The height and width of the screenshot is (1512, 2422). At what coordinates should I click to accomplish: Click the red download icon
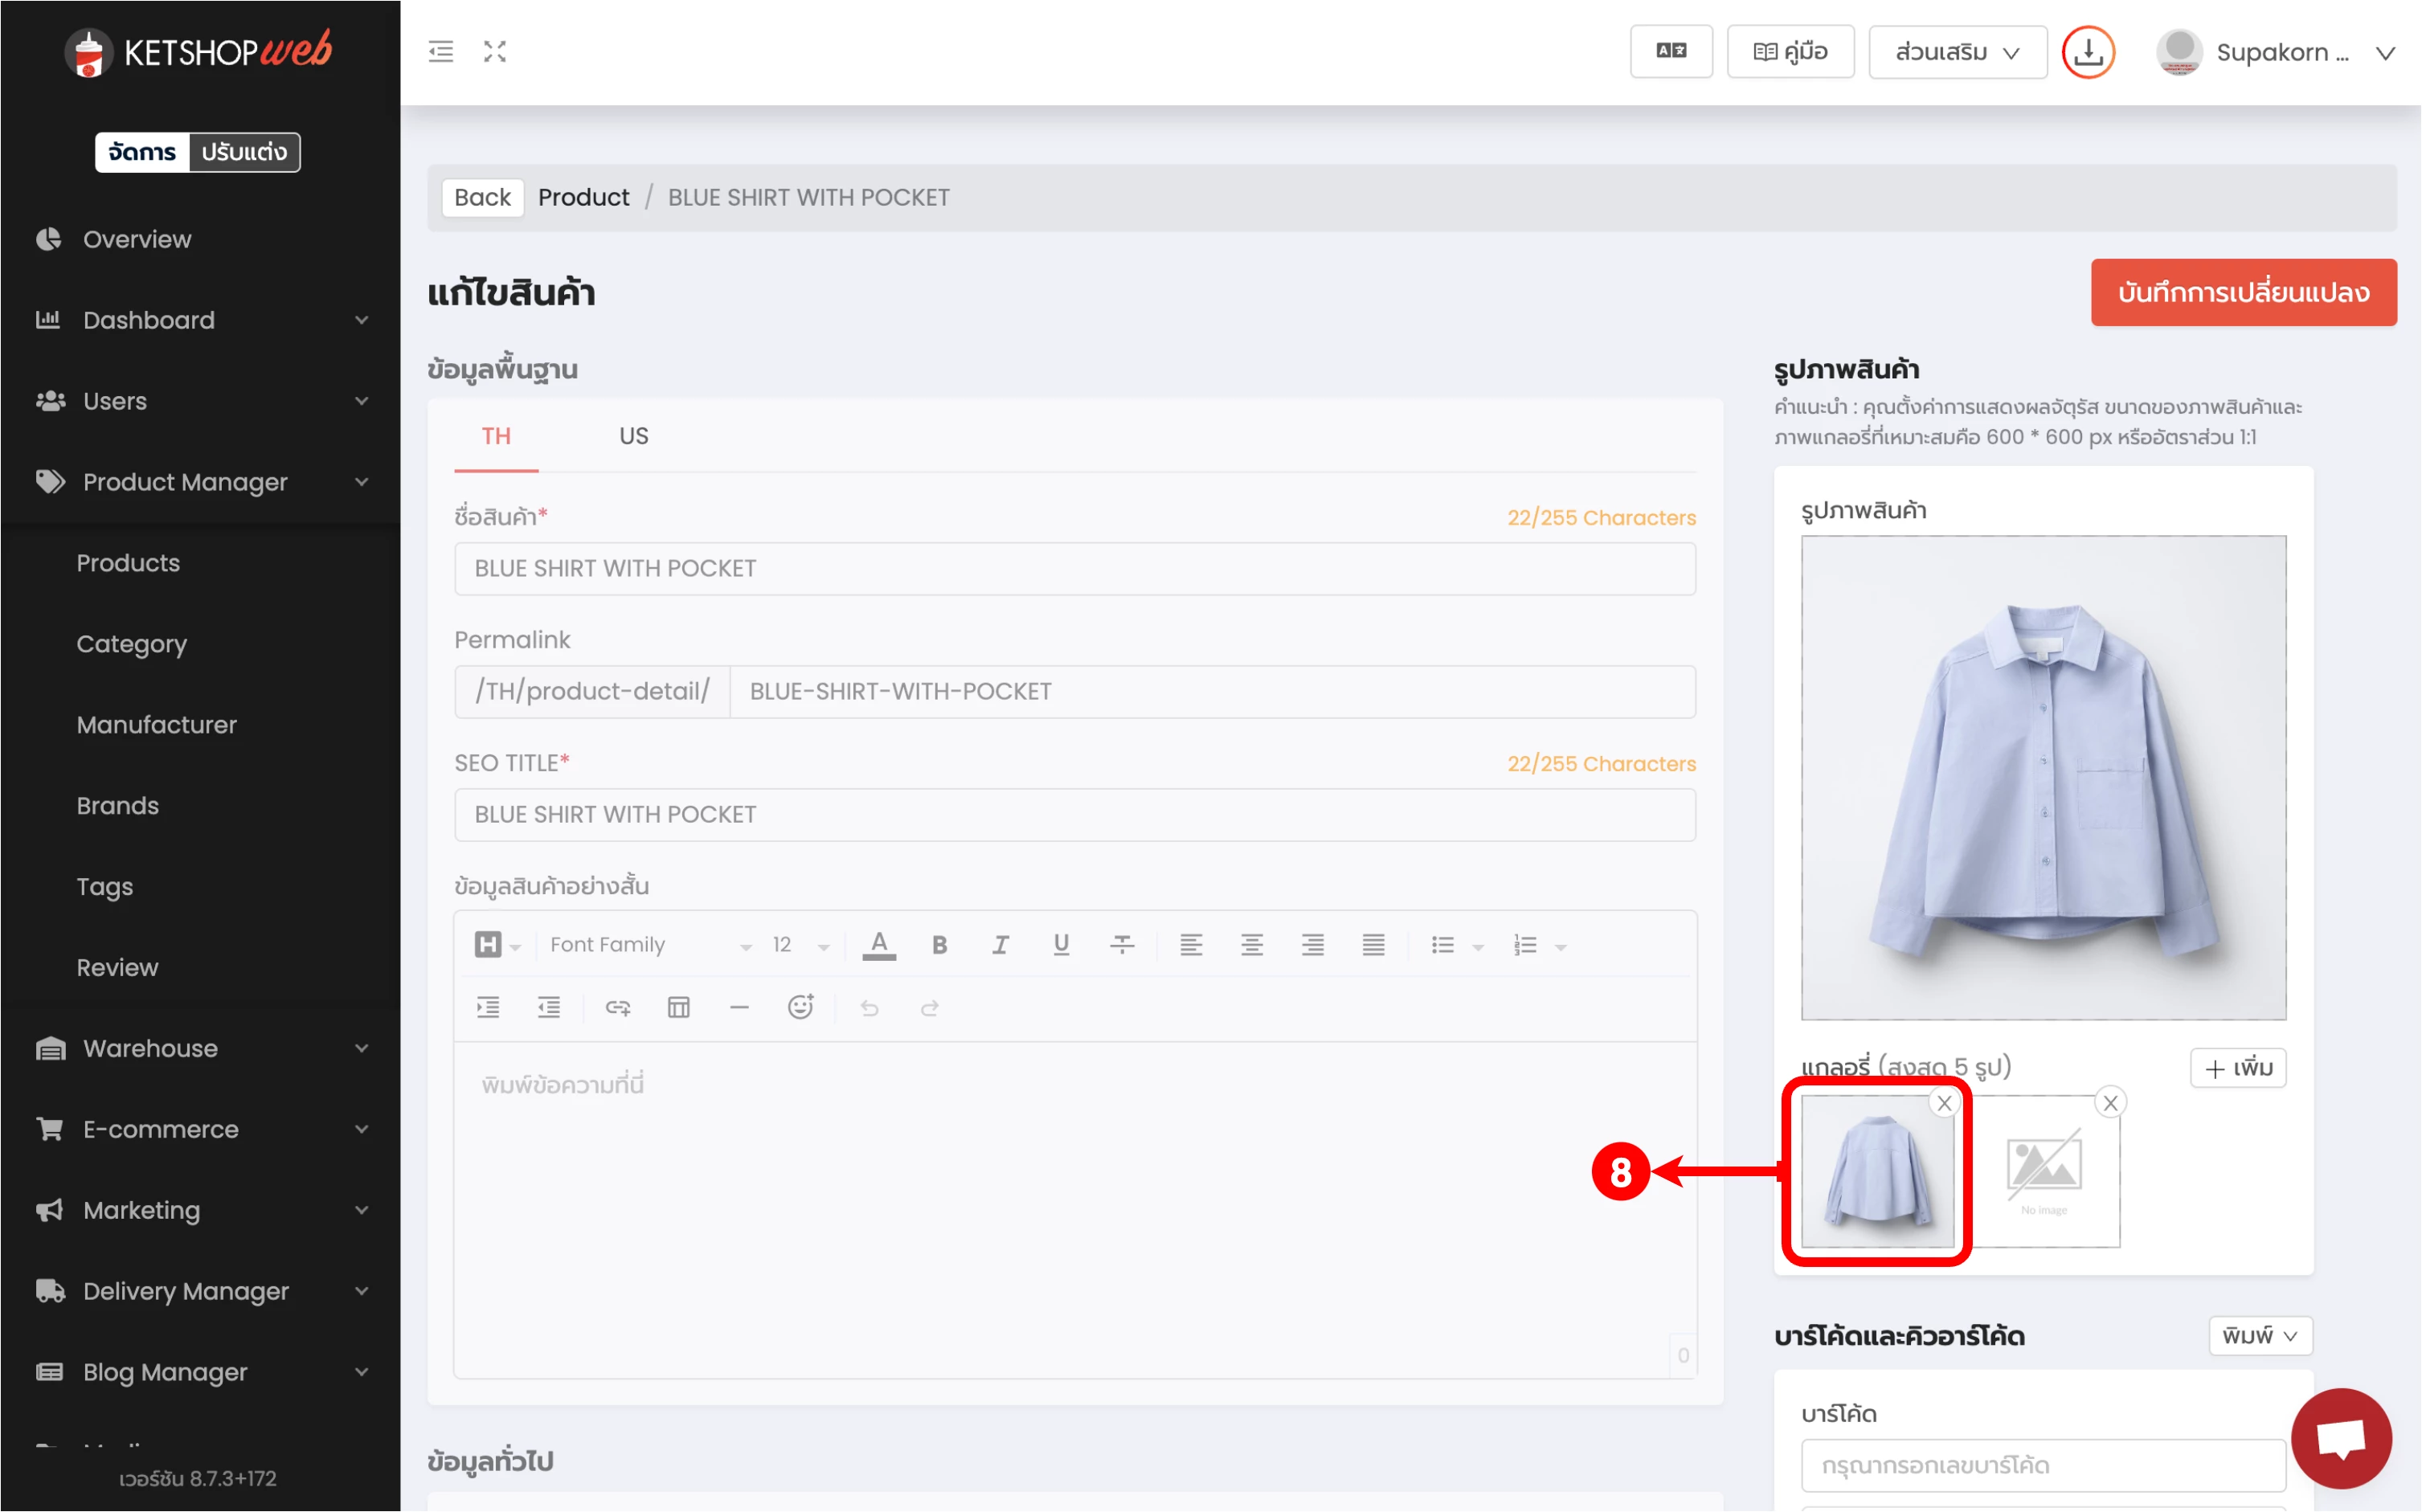click(x=2088, y=52)
